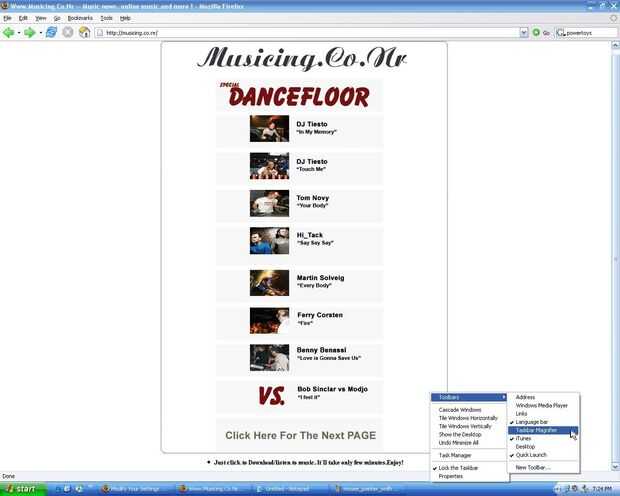This screenshot has width=620, height=496.
Task: Open the Martin Solveig title link
Action: point(320,278)
